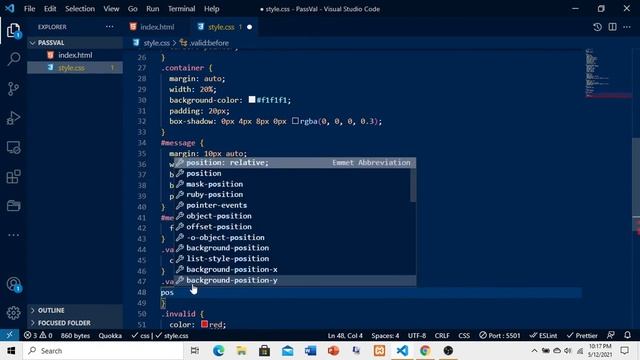640x360 pixels.
Task: Click the ESLint status button
Action: (543, 336)
